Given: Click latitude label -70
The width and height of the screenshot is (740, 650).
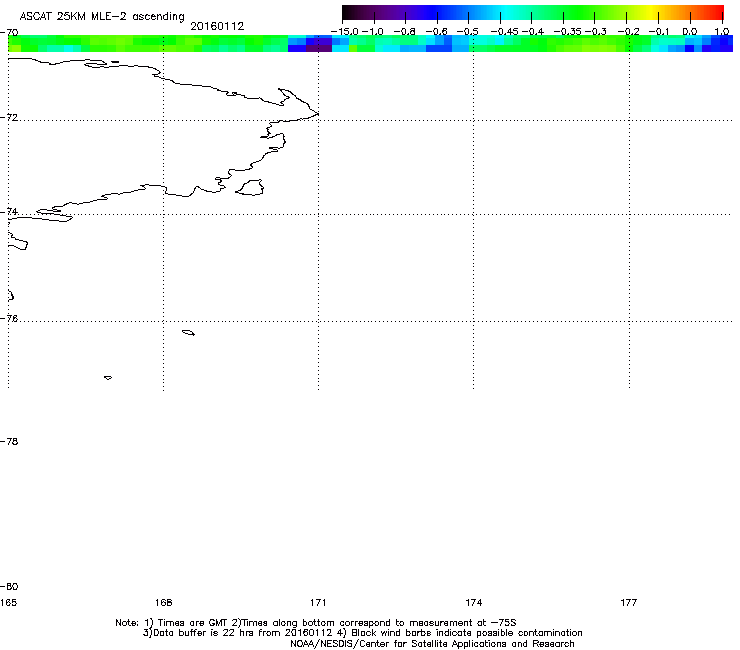Looking at the screenshot, I should click(9, 33).
